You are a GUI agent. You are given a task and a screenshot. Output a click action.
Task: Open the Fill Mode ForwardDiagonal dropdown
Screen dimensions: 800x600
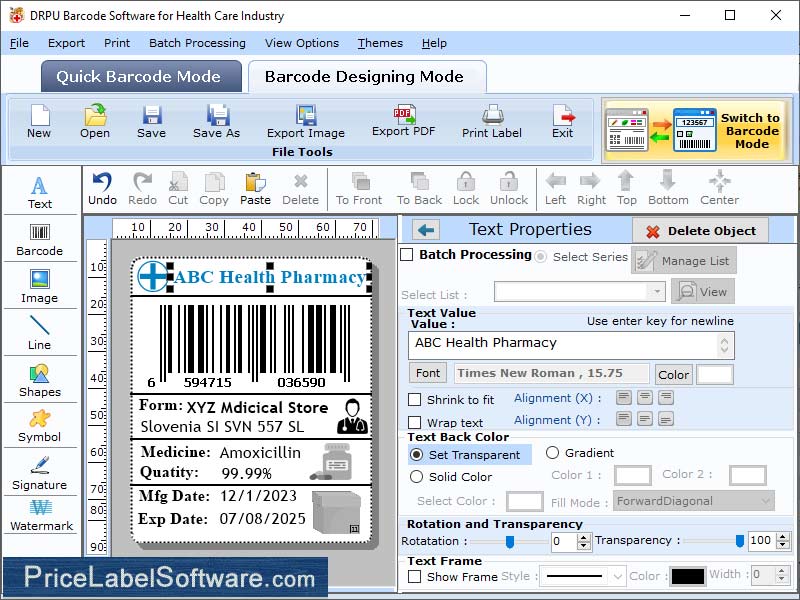coord(695,501)
